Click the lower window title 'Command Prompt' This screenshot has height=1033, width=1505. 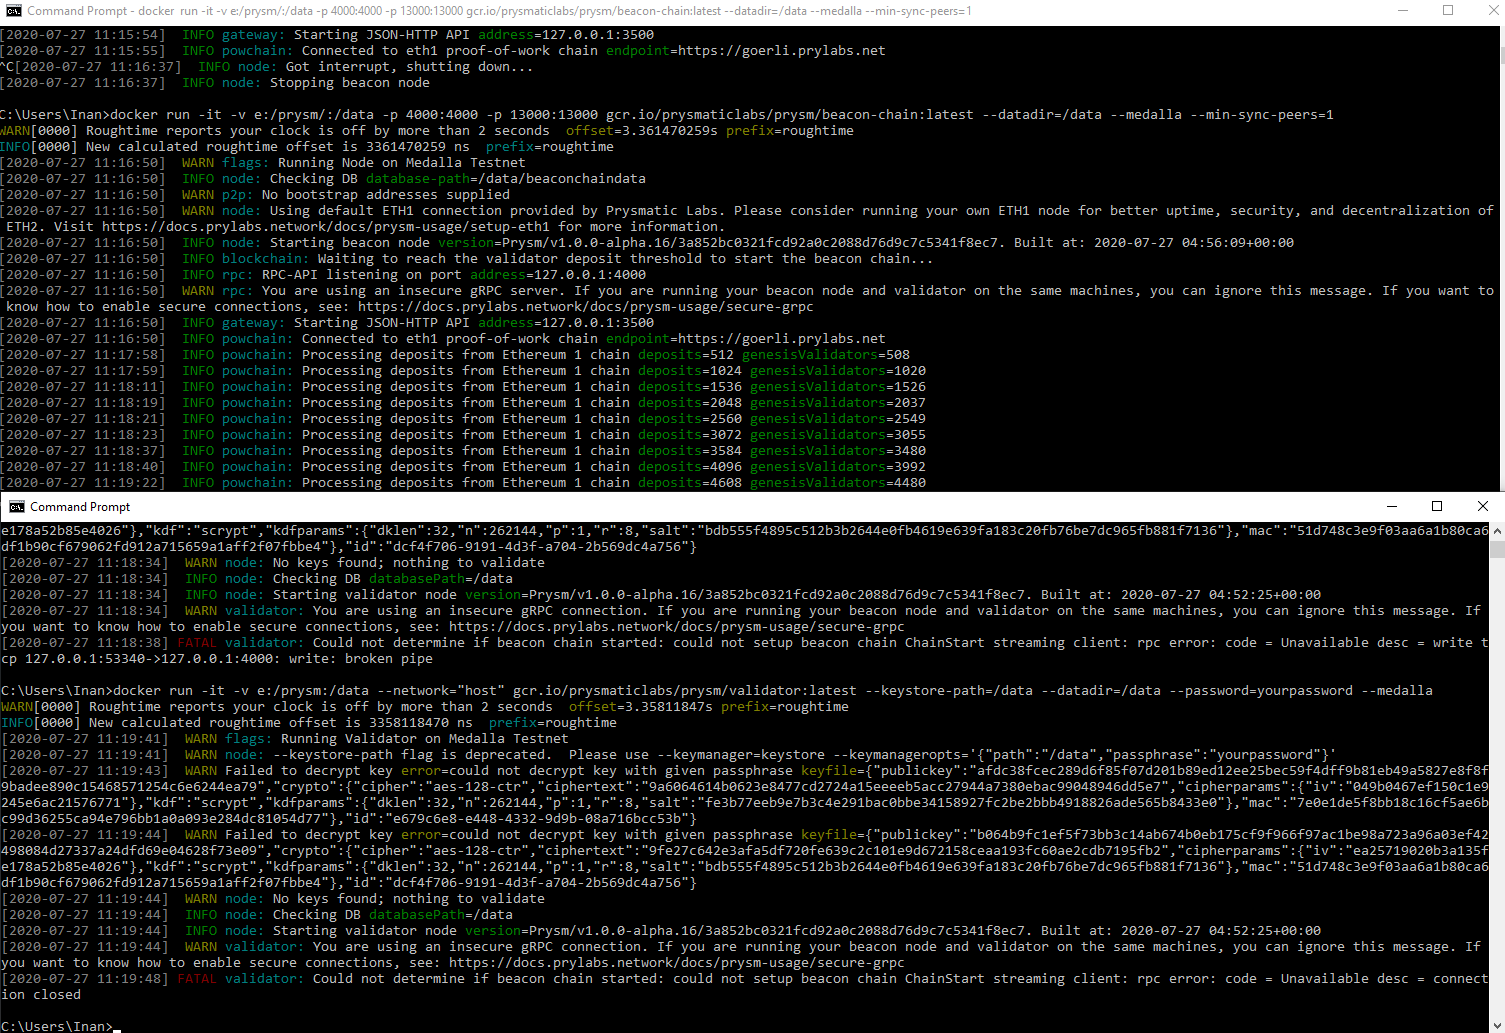80,507
